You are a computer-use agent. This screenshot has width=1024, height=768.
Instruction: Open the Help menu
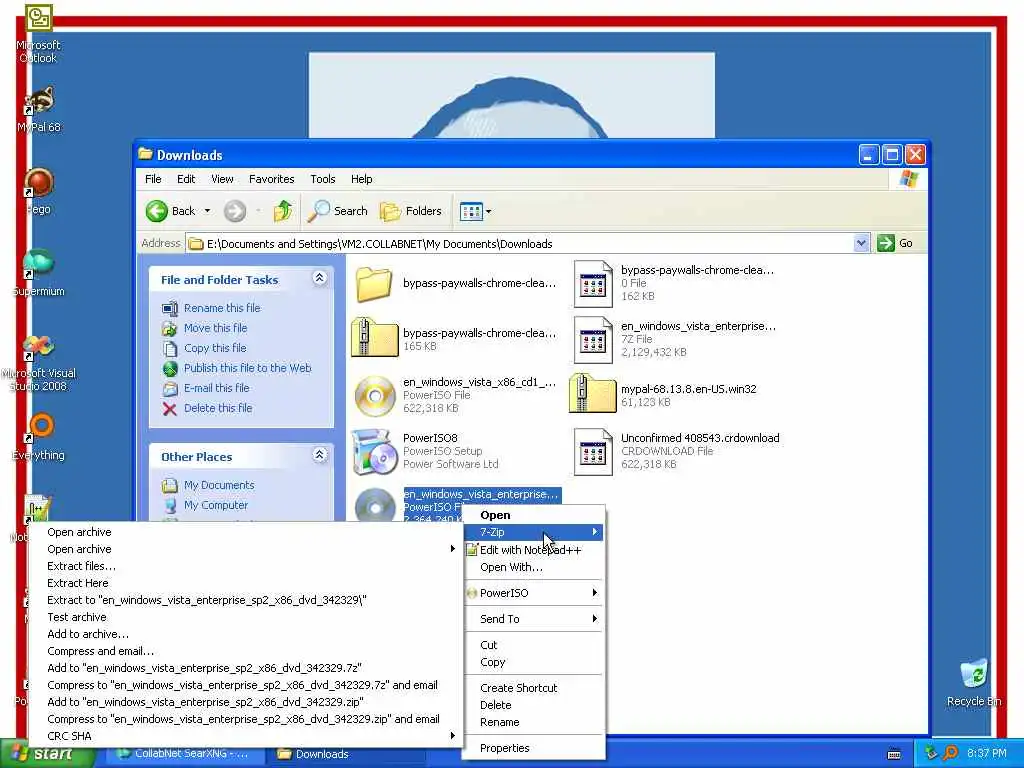point(362,179)
